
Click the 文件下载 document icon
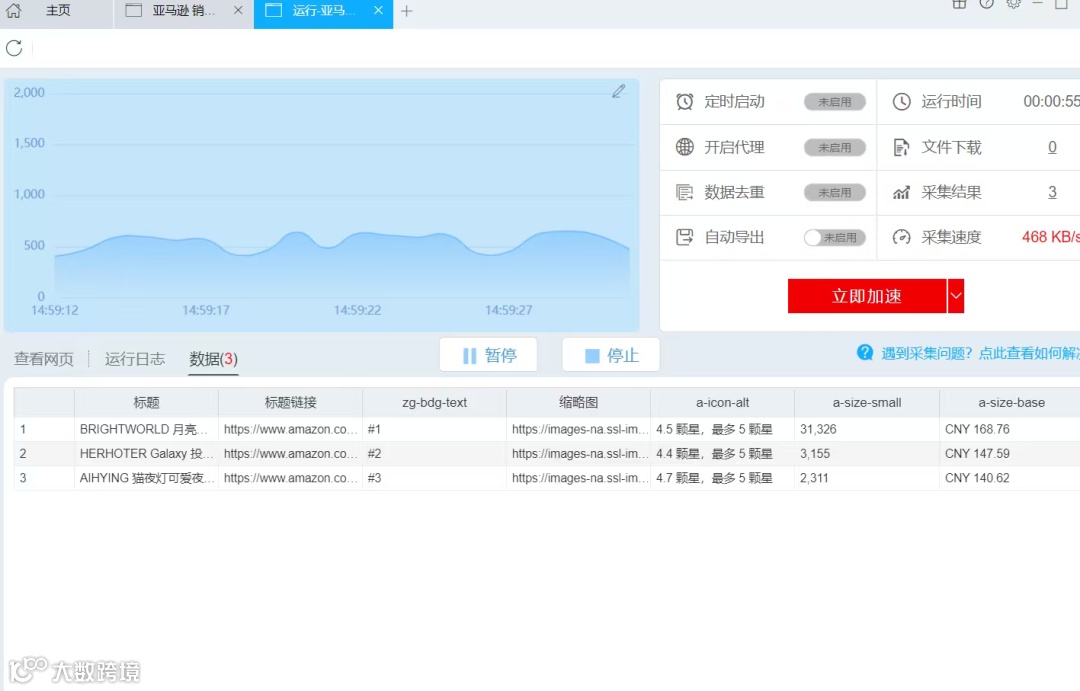click(x=902, y=147)
